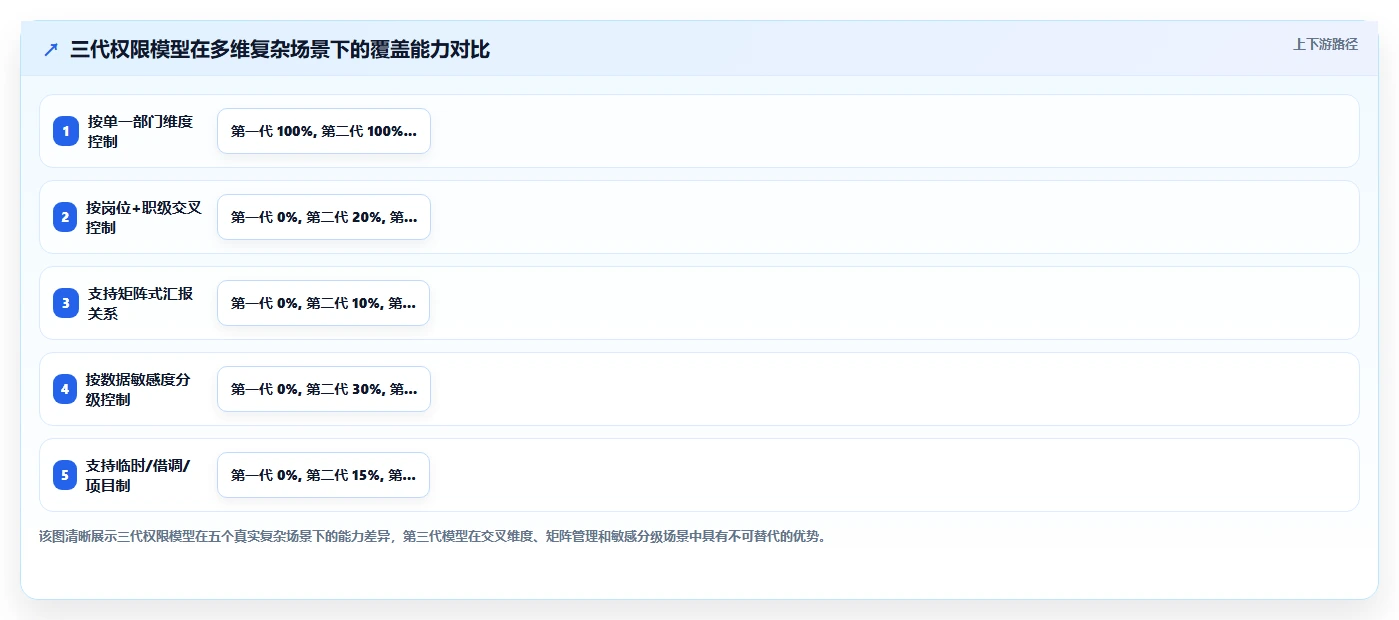Click step number badge 5
This screenshot has width=1399, height=620.
66,475
